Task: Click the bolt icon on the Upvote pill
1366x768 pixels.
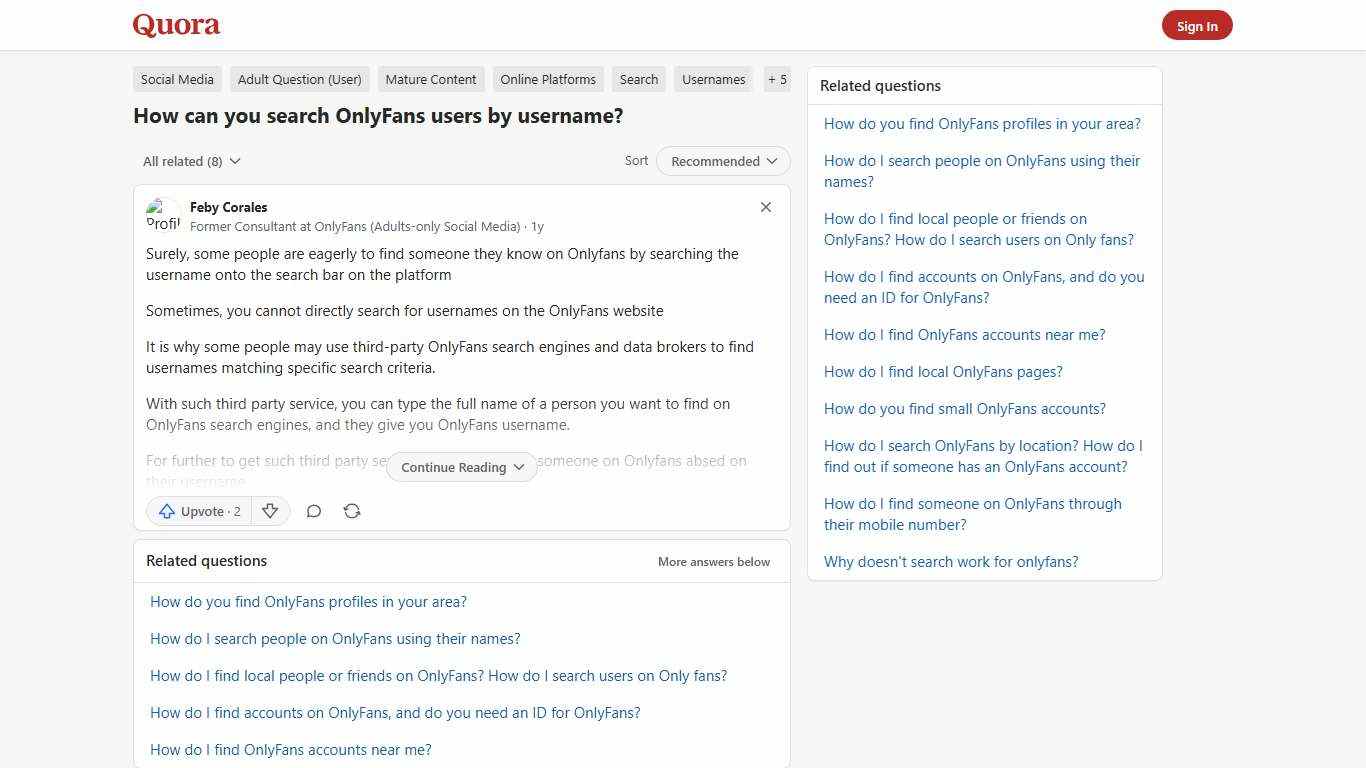Action: point(167,511)
